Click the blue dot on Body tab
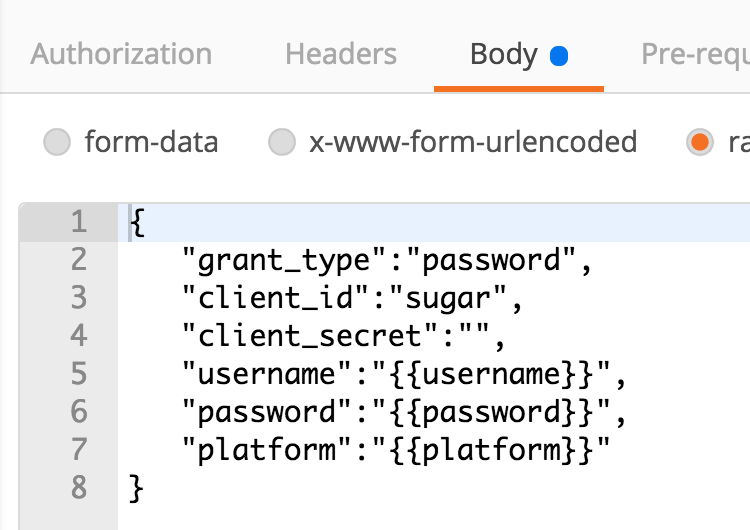The width and height of the screenshot is (750, 530). (x=559, y=56)
